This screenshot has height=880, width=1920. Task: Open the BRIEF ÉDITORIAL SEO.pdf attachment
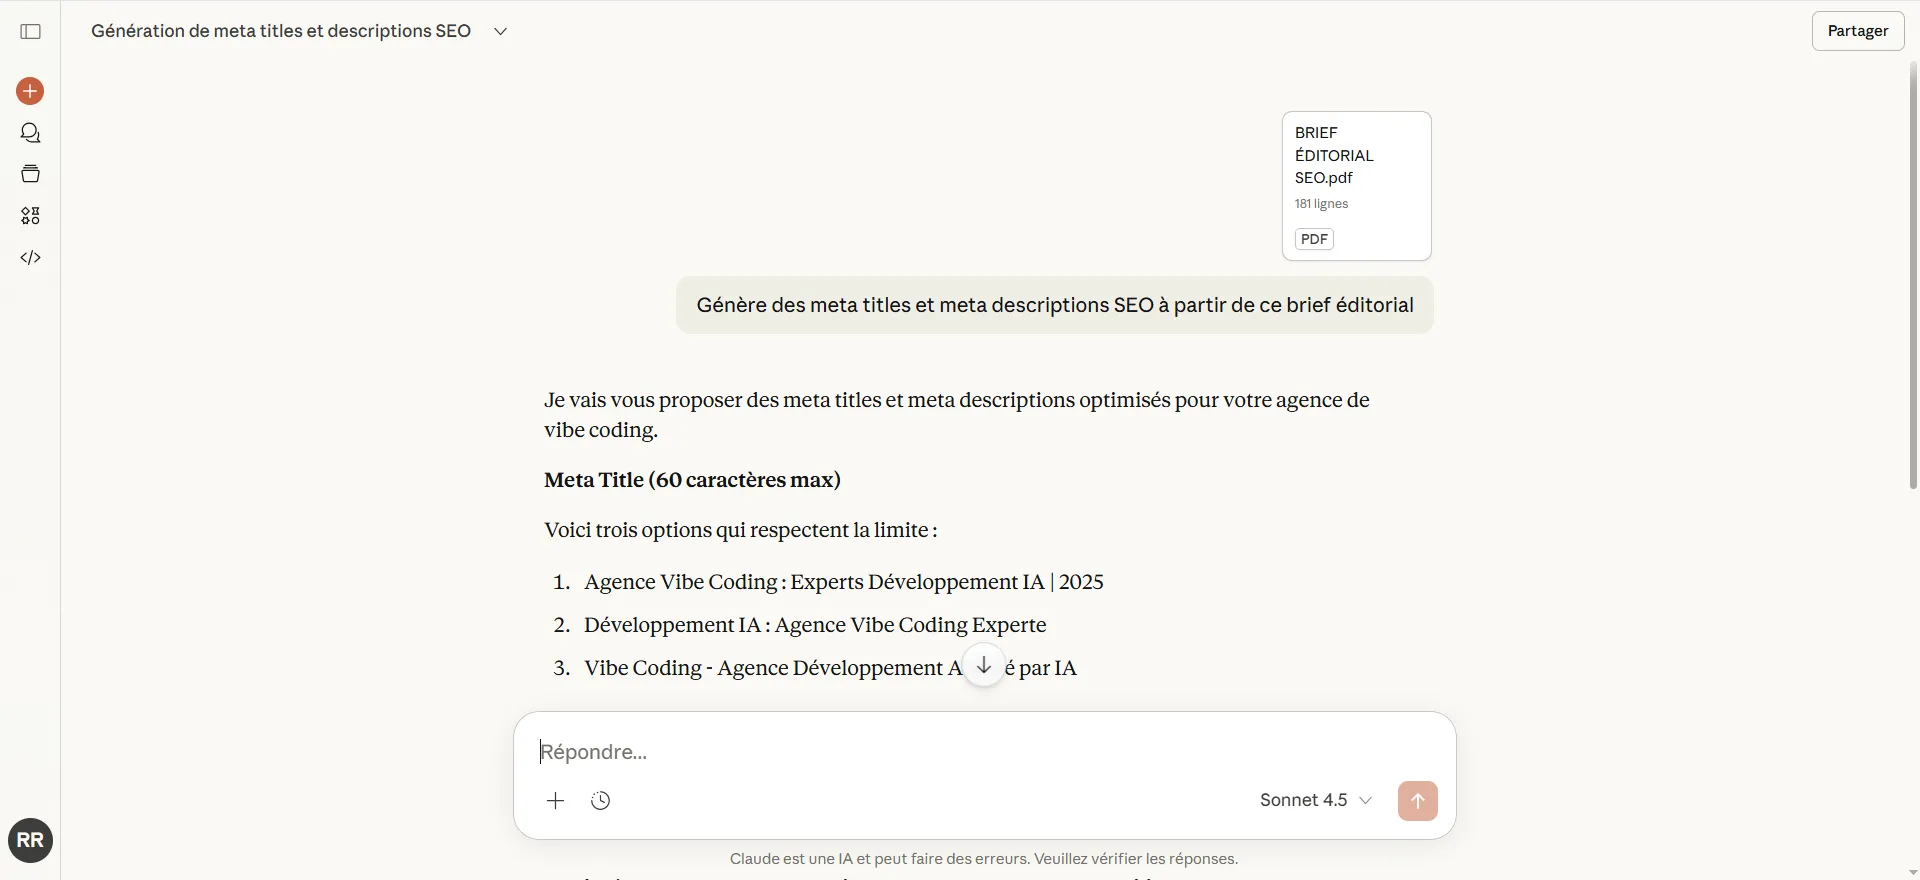1357,186
